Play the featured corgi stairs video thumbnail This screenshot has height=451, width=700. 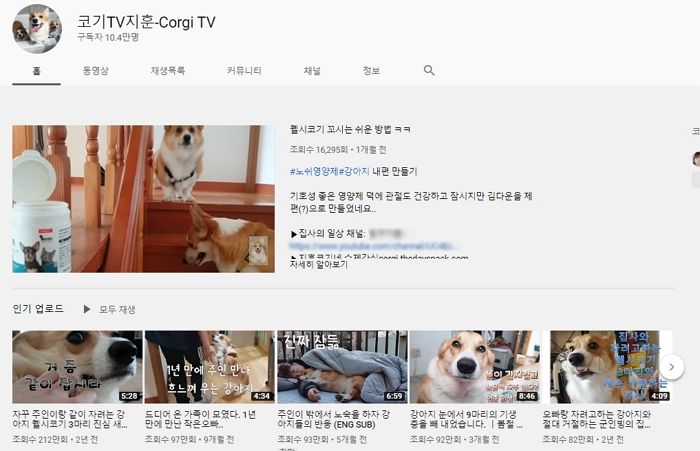143,199
